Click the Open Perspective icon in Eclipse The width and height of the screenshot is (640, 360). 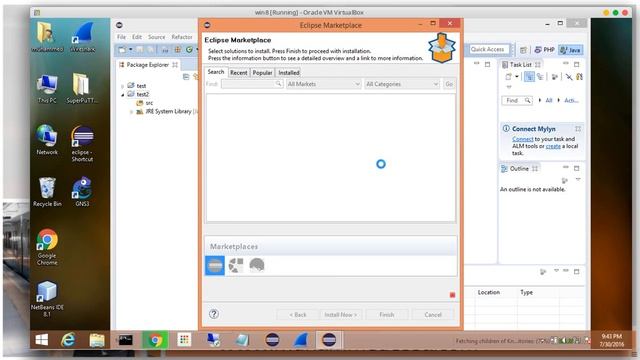click(523, 50)
